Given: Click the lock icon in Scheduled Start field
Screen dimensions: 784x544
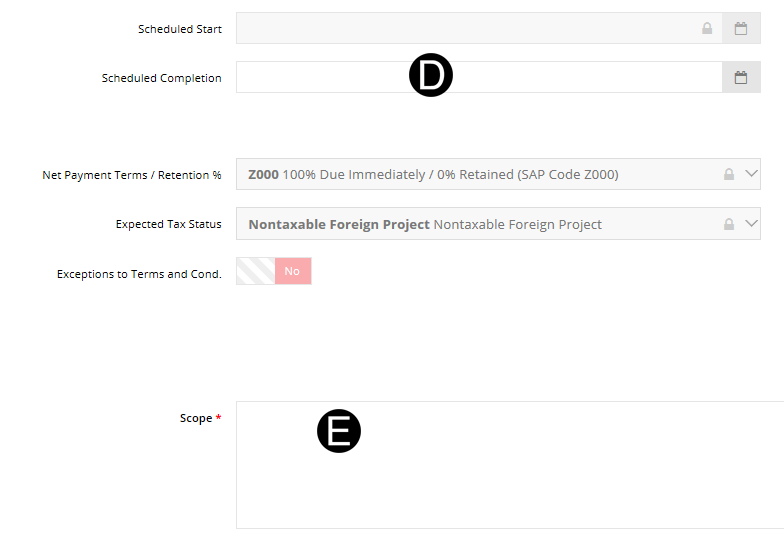Looking at the screenshot, I should tap(707, 29).
